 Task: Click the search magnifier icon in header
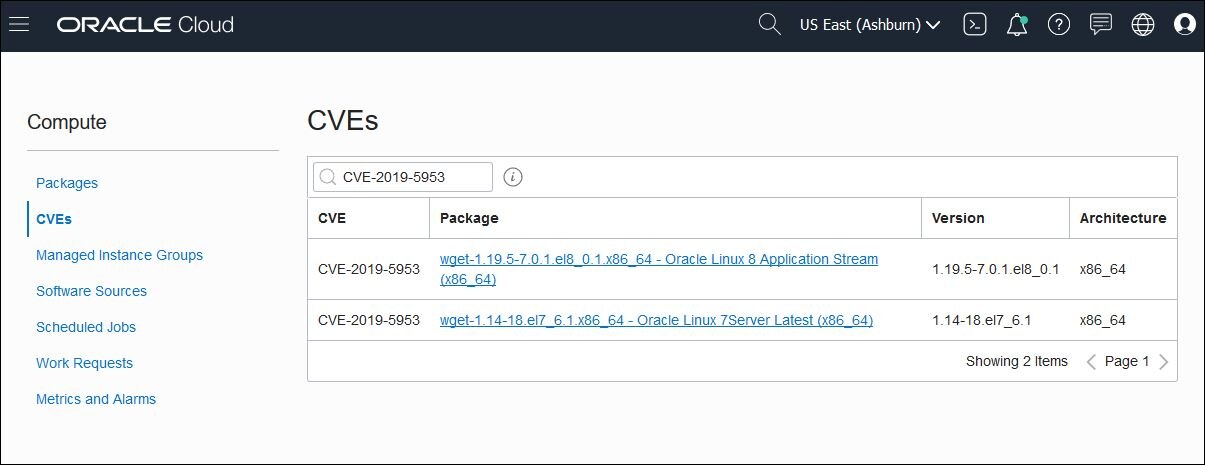(769, 25)
